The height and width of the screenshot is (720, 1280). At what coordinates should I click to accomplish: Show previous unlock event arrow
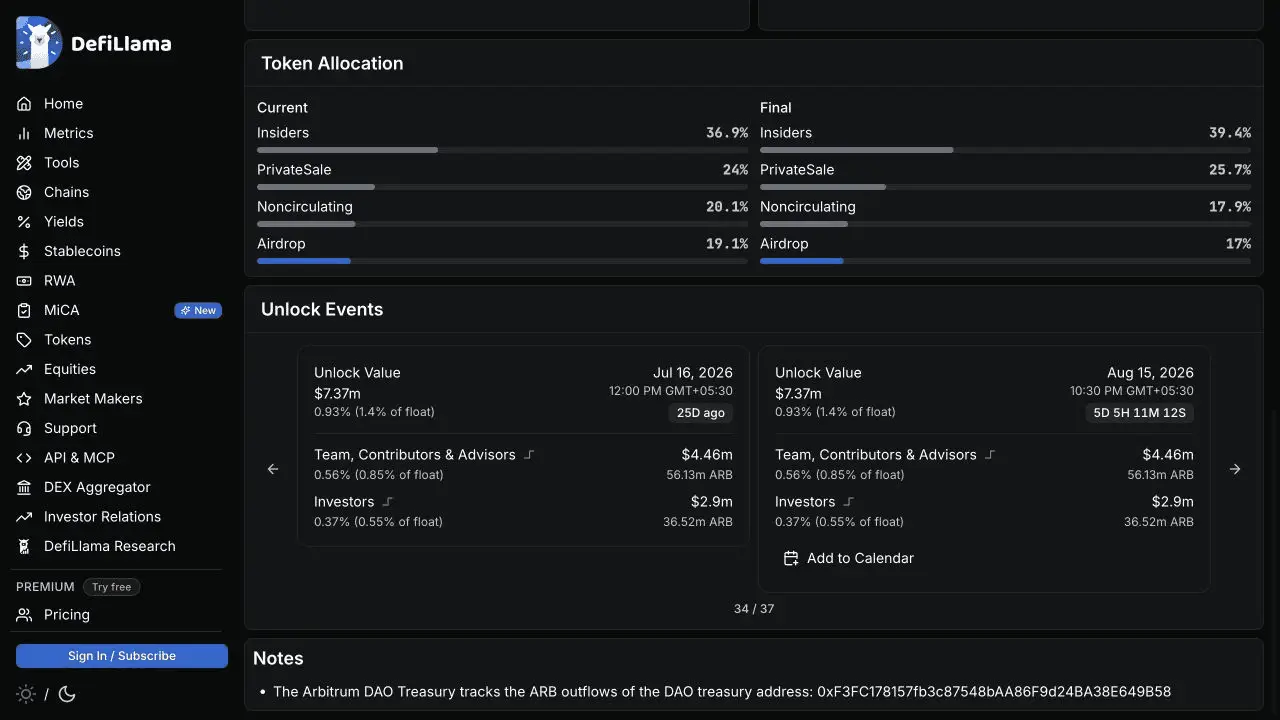pos(273,469)
